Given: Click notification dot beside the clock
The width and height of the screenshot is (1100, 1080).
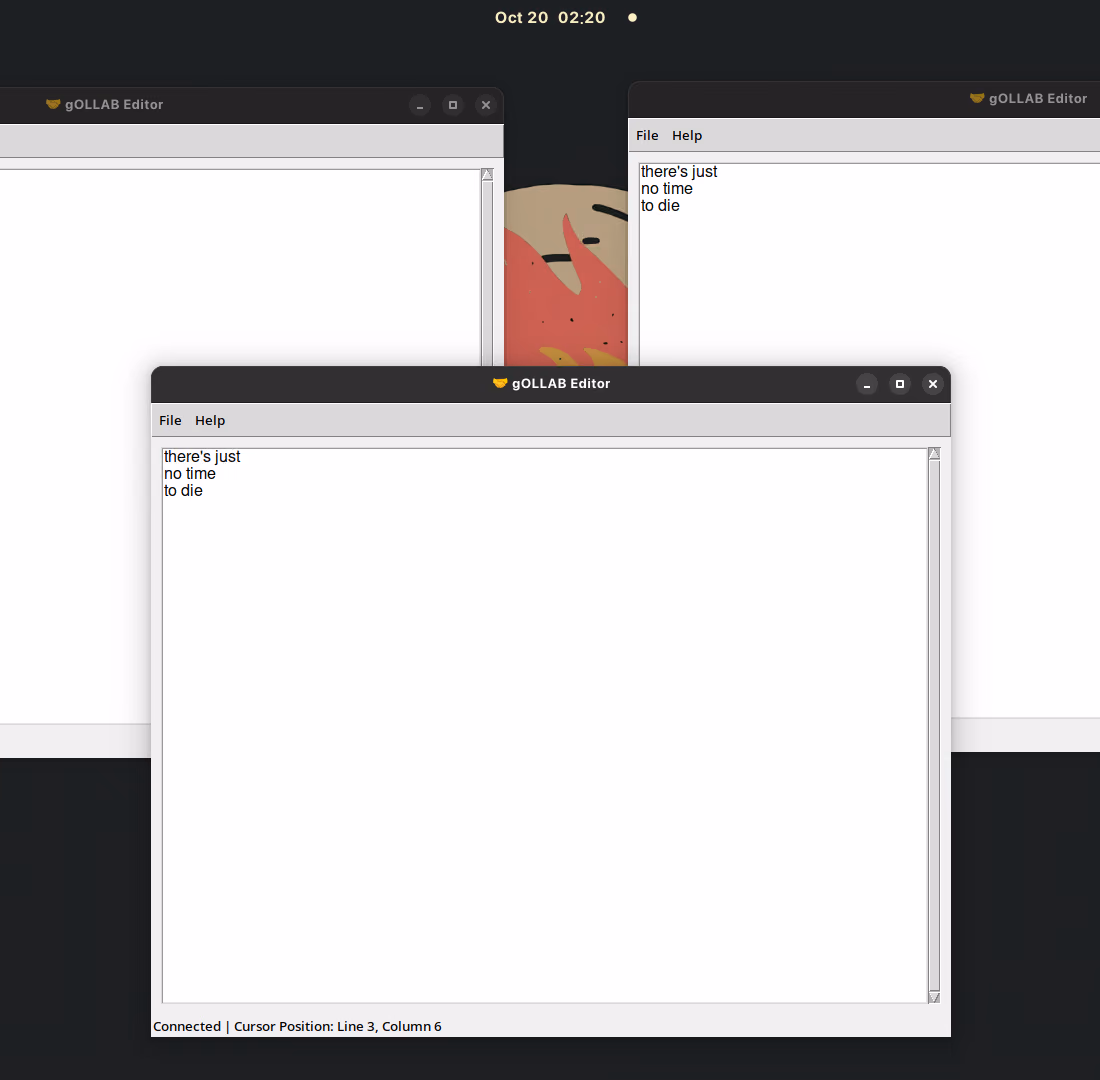Looking at the screenshot, I should 632,18.
